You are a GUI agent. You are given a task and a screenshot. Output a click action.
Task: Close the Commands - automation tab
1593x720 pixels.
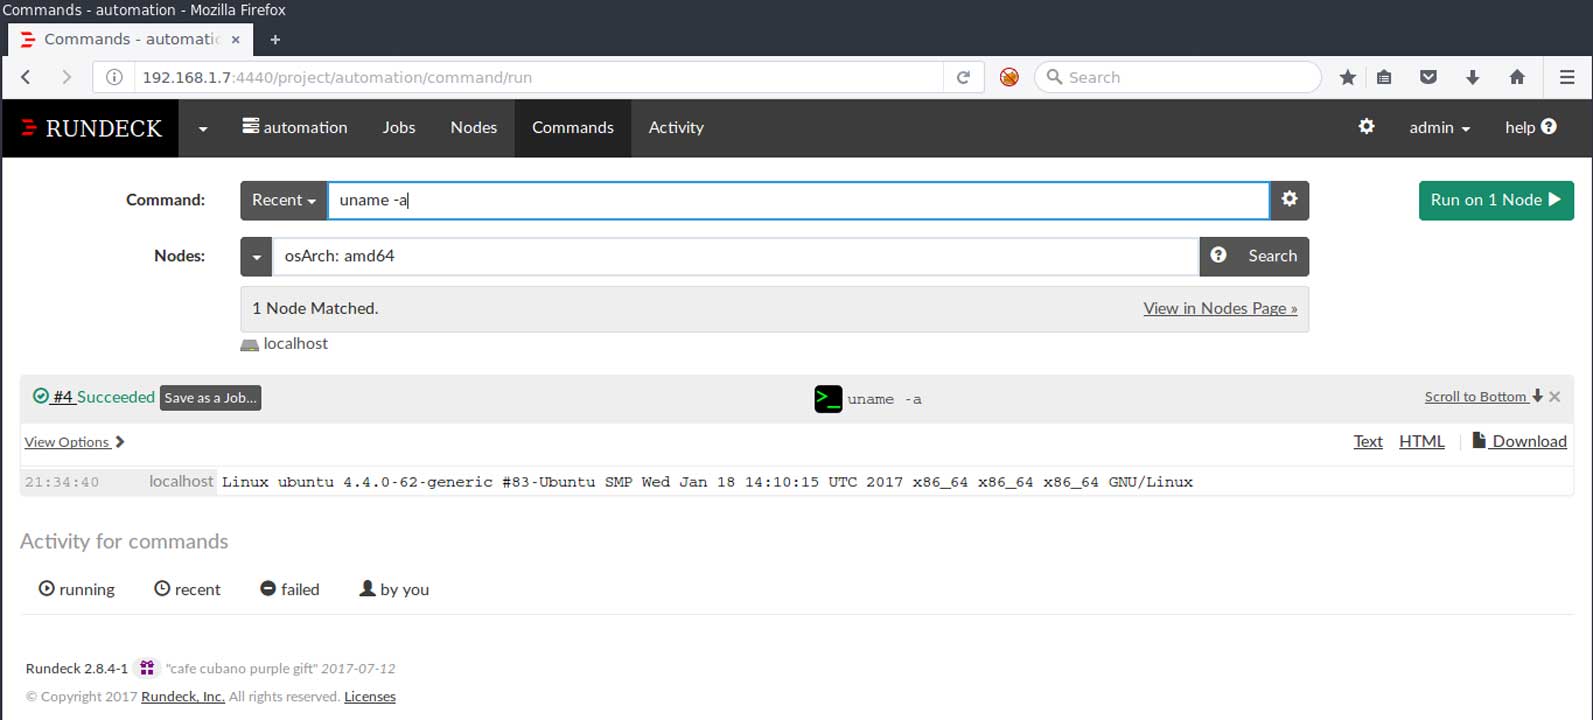(236, 39)
